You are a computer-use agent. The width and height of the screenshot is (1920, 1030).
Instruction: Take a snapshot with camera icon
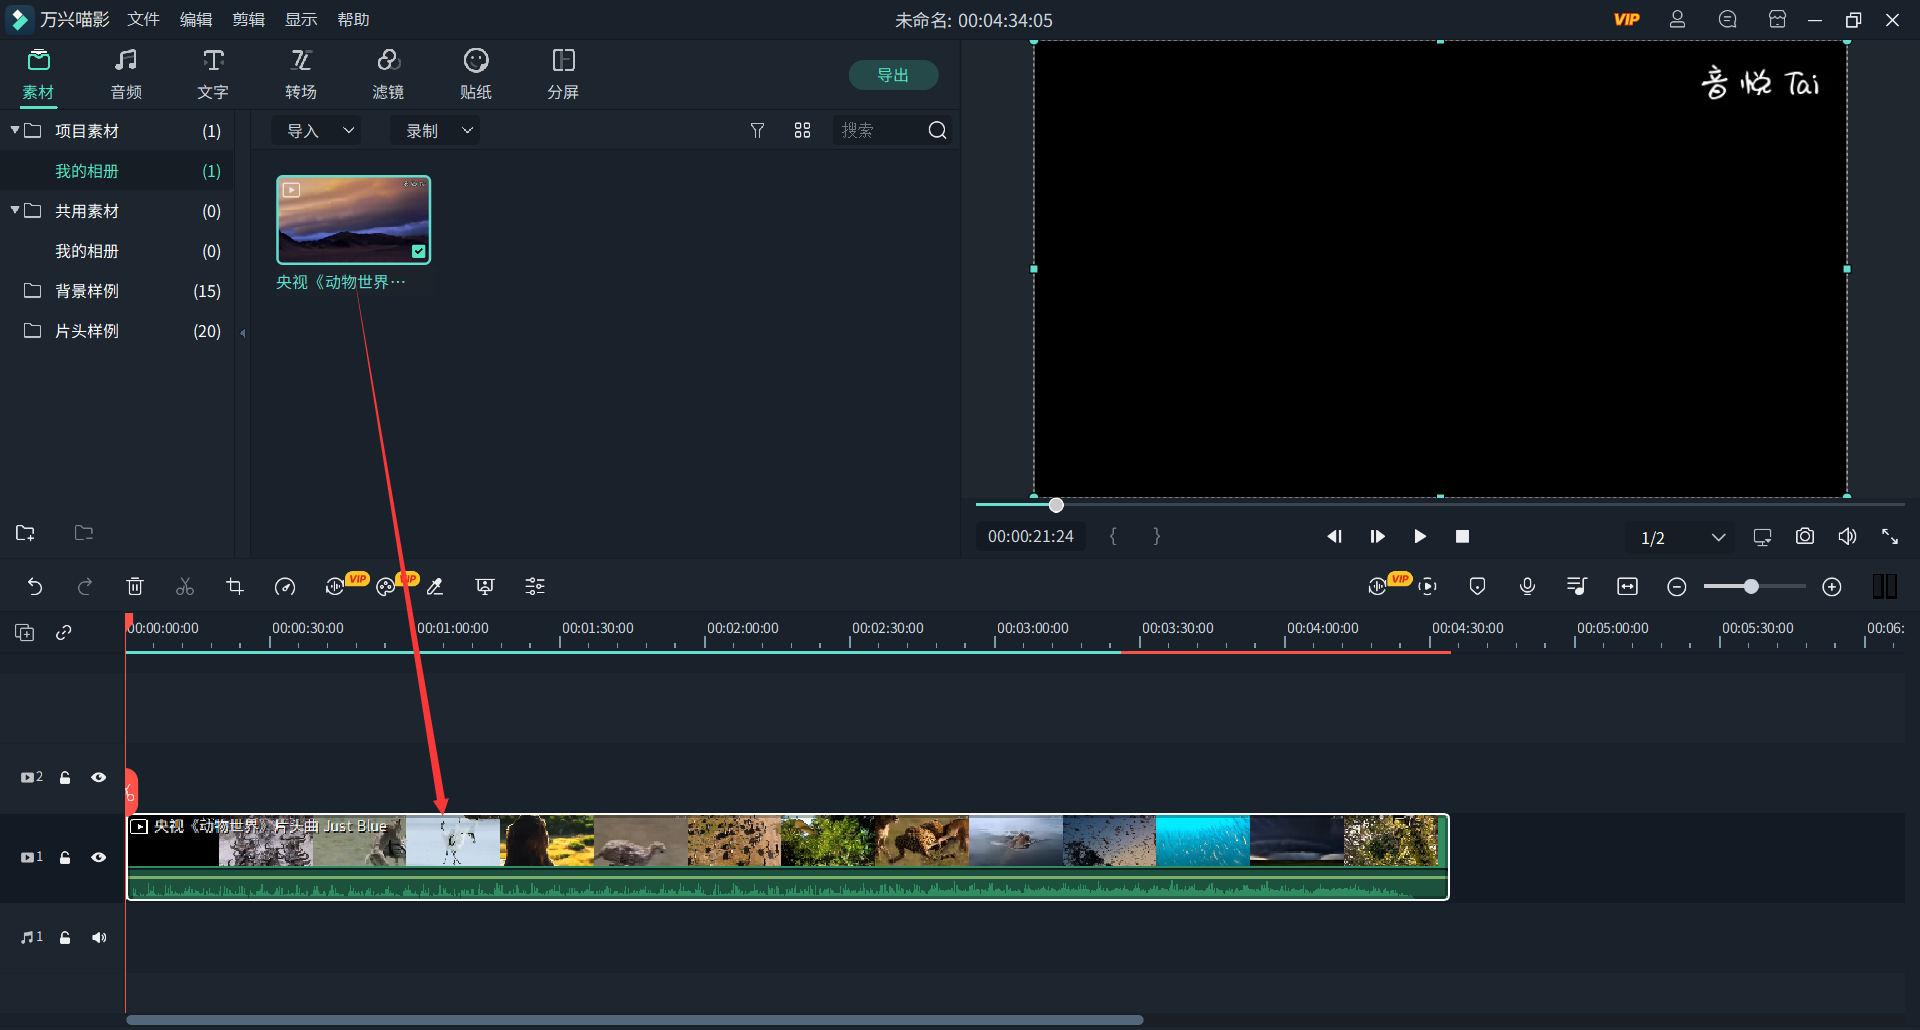1805,537
